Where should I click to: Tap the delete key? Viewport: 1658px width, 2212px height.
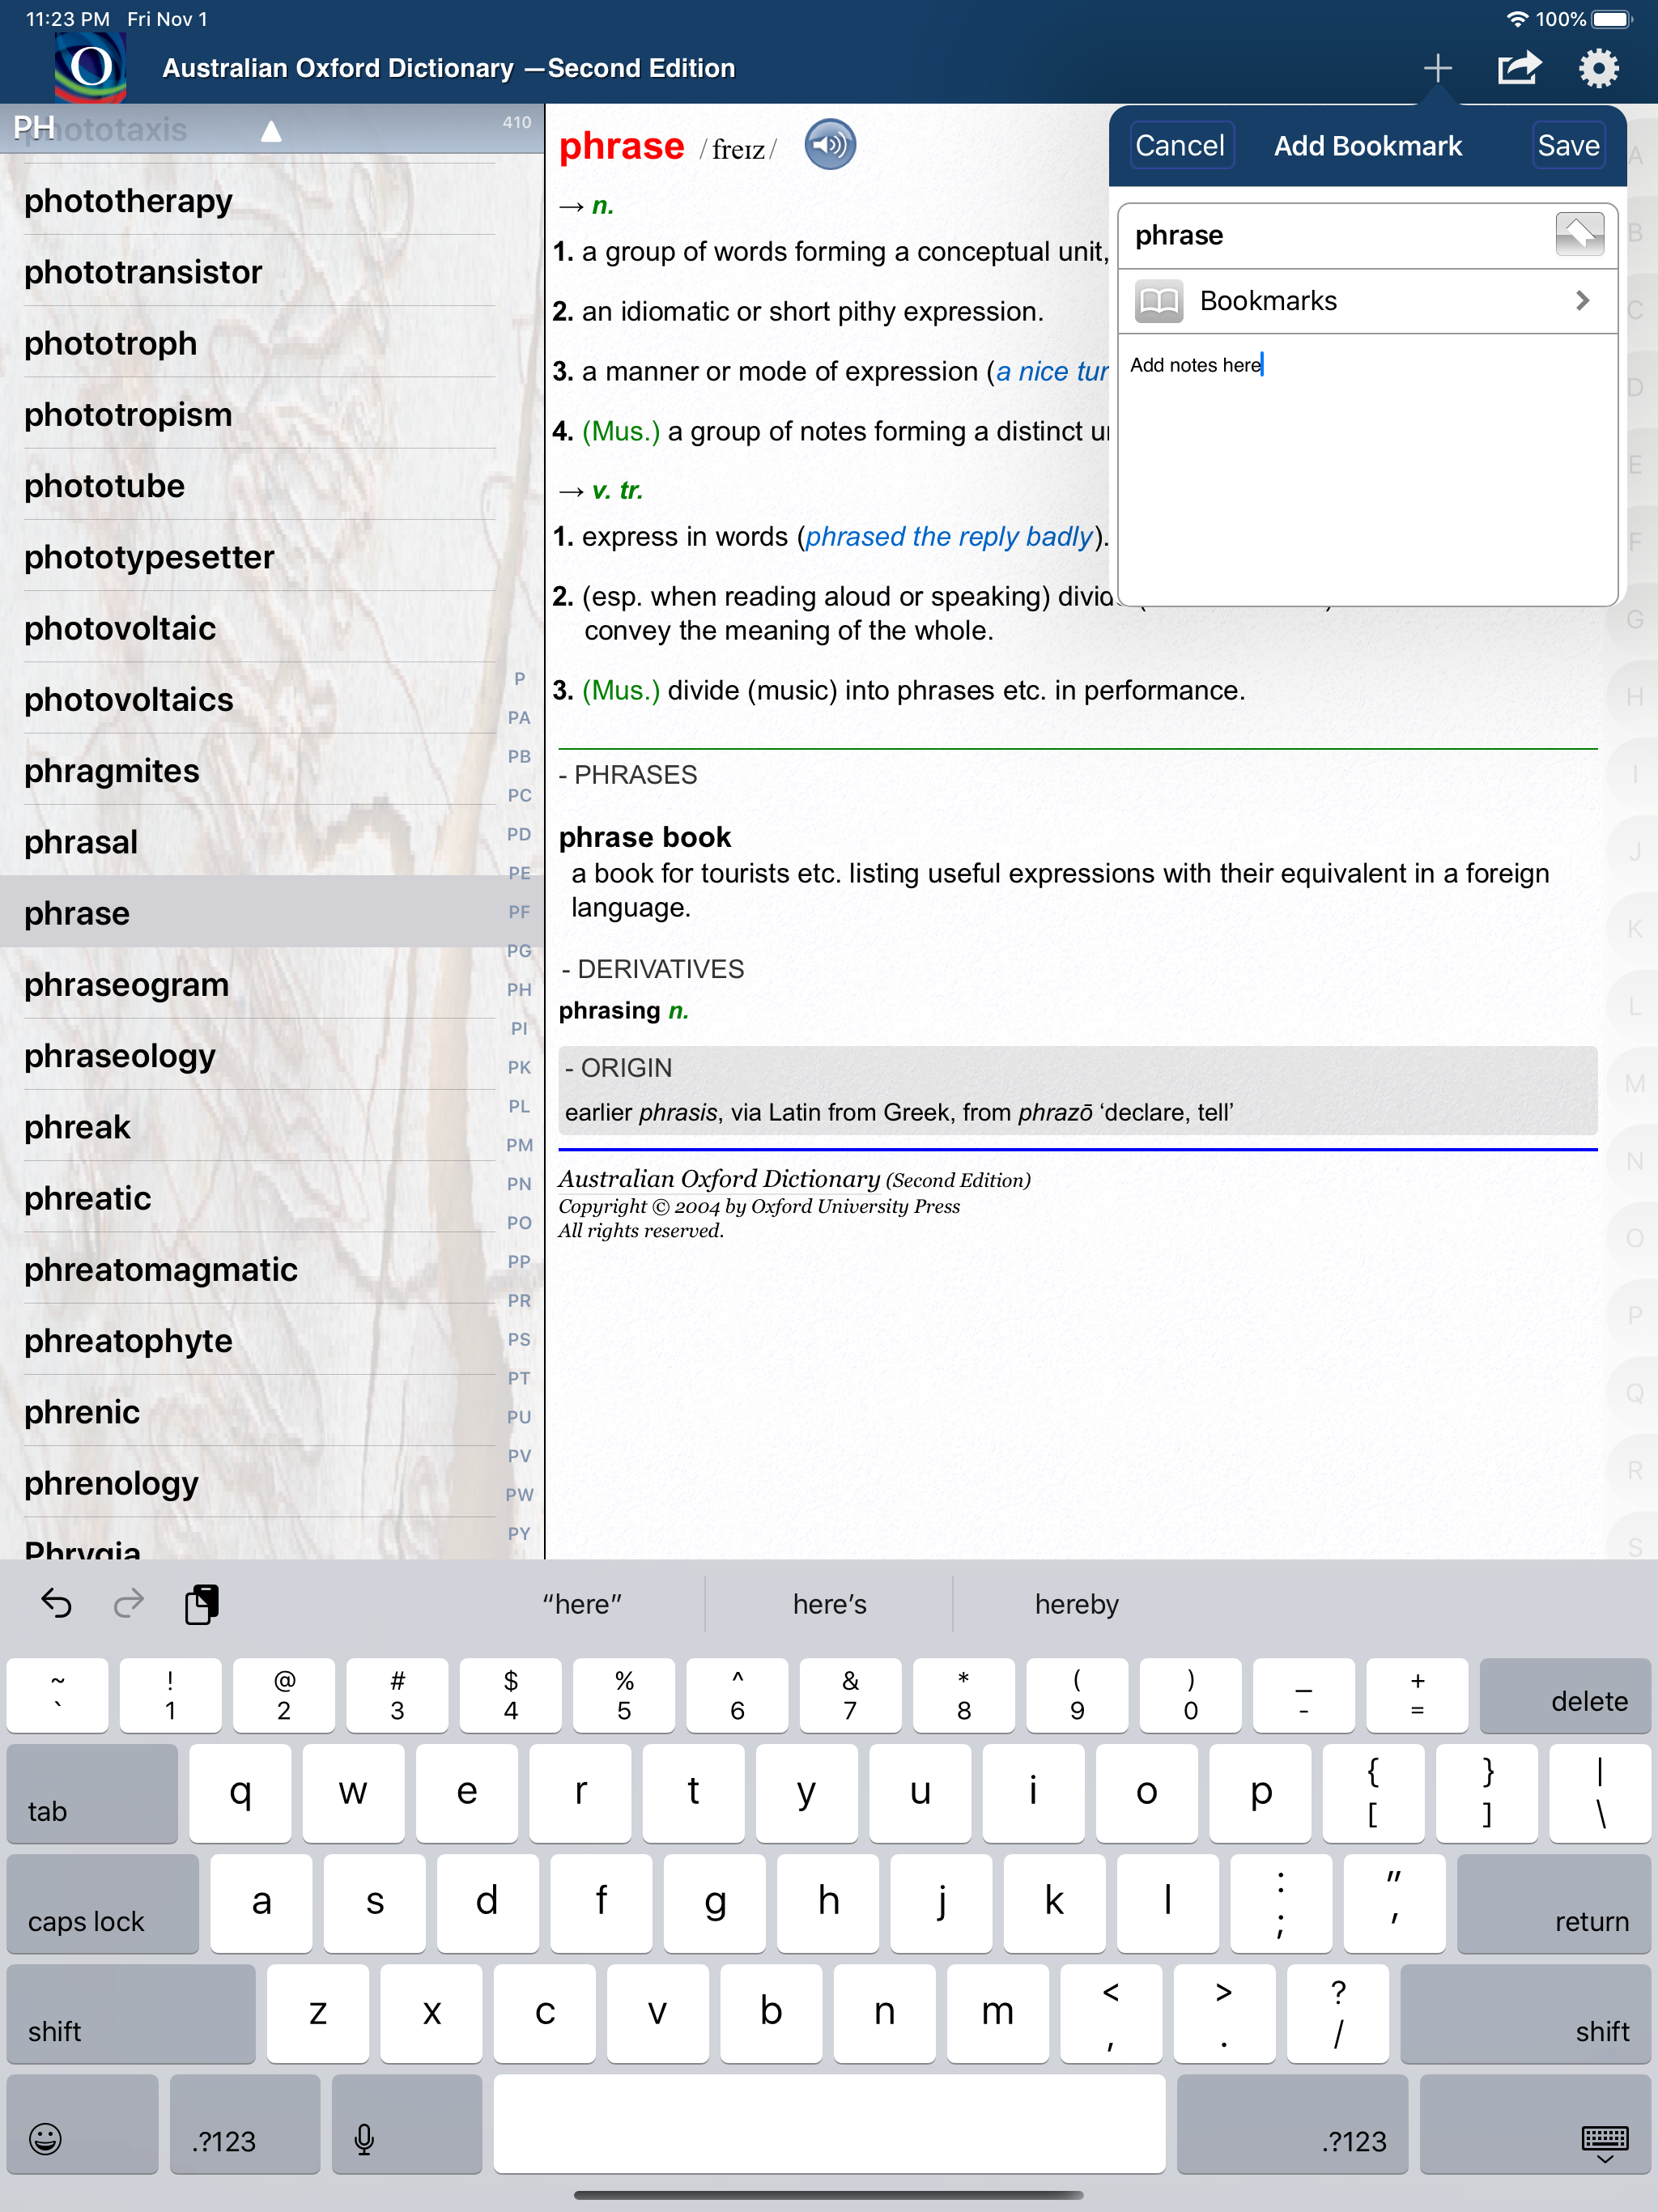1565,1696
